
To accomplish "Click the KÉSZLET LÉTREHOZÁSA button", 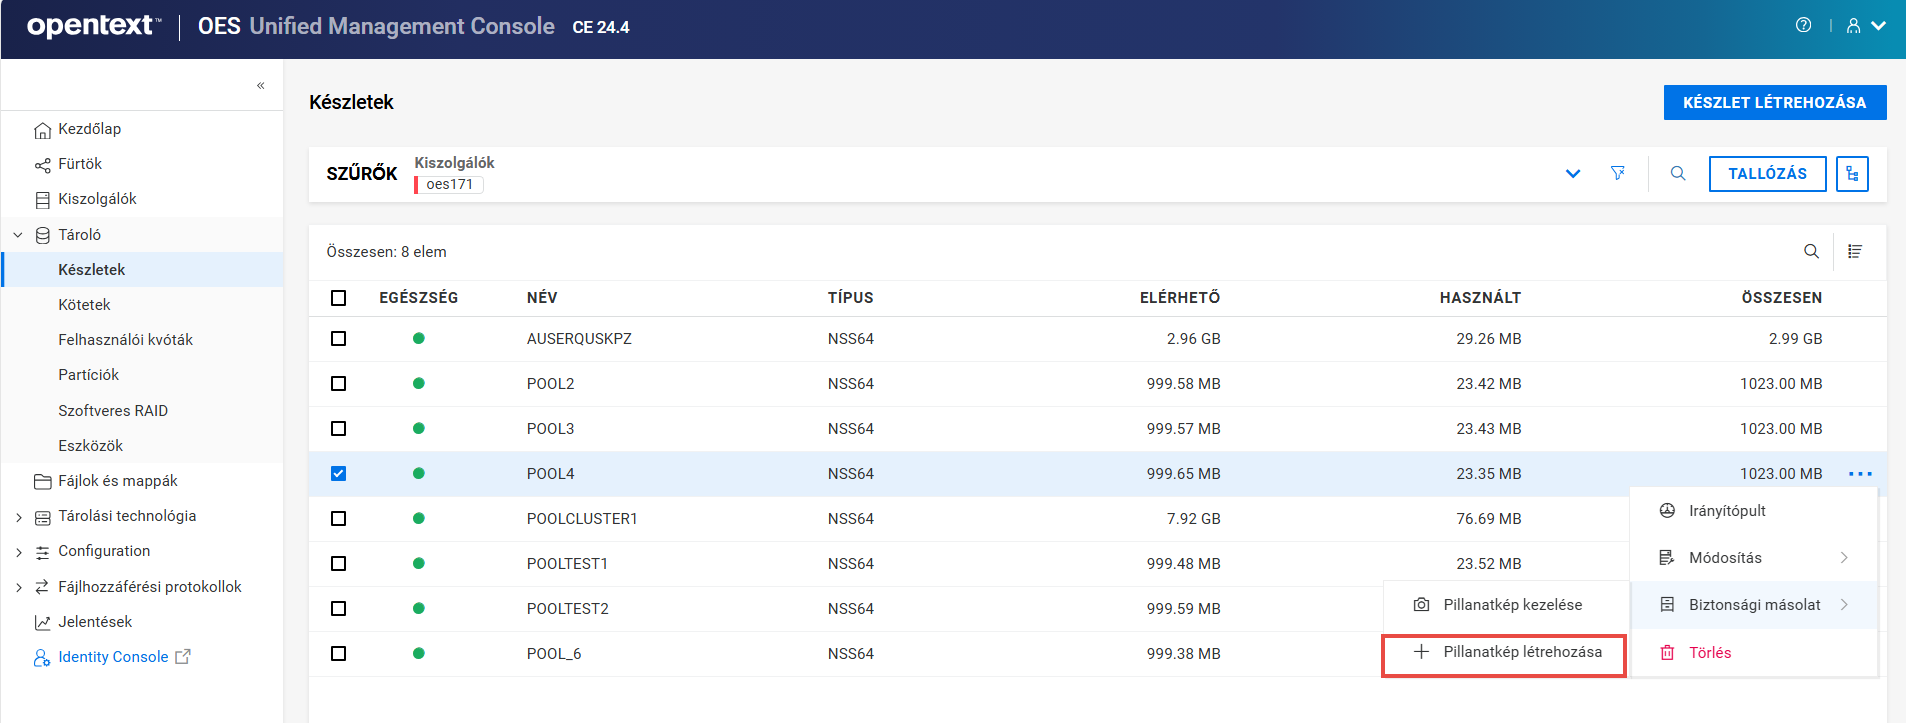I will pos(1774,102).
